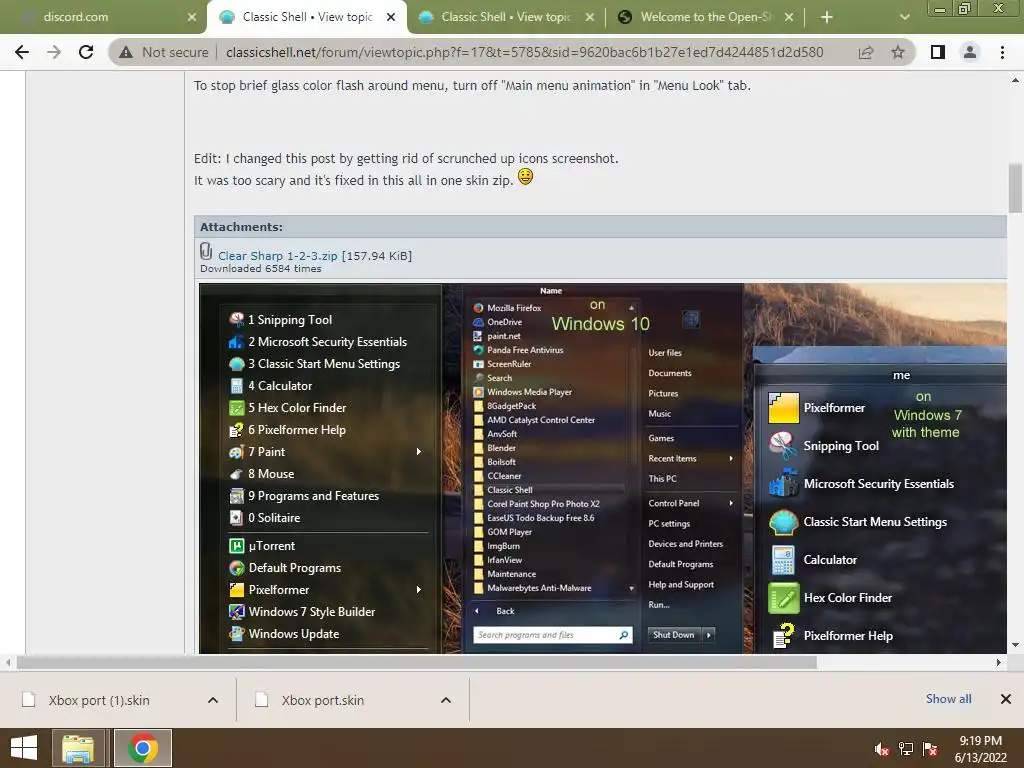
Task: Click the scroll left arrow
Action: click(8, 662)
